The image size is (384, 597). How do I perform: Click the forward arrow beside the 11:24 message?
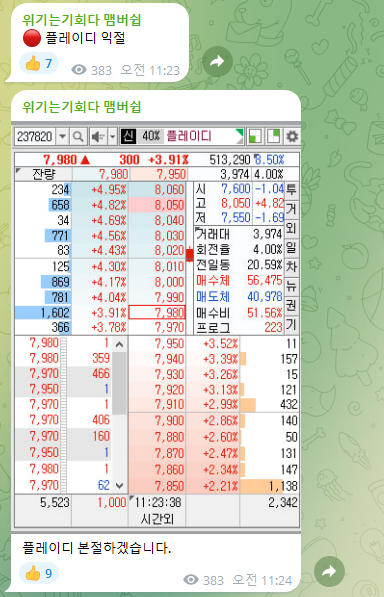[x=329, y=571]
